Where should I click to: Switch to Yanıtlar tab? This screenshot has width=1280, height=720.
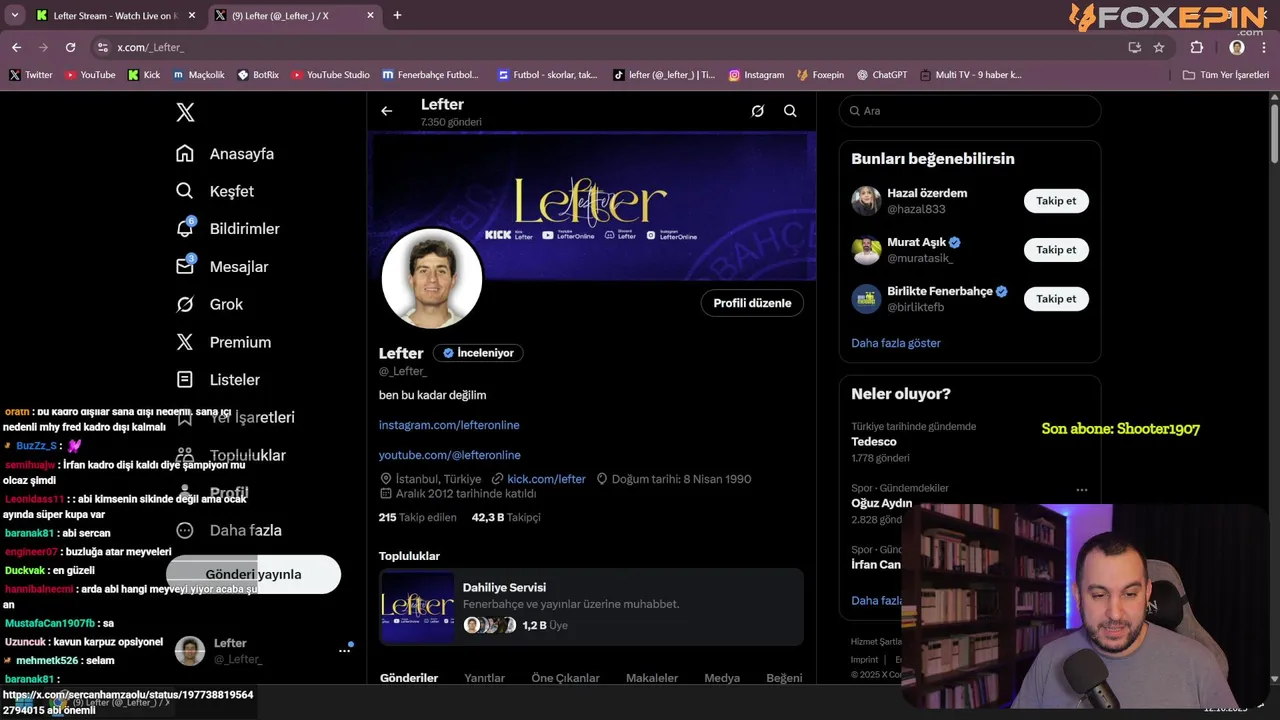point(484,678)
